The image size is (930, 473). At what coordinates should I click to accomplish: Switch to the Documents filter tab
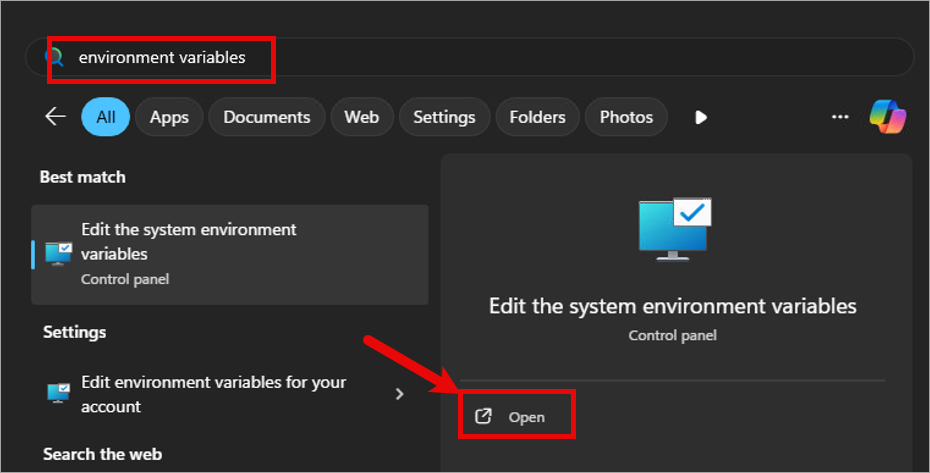click(267, 117)
